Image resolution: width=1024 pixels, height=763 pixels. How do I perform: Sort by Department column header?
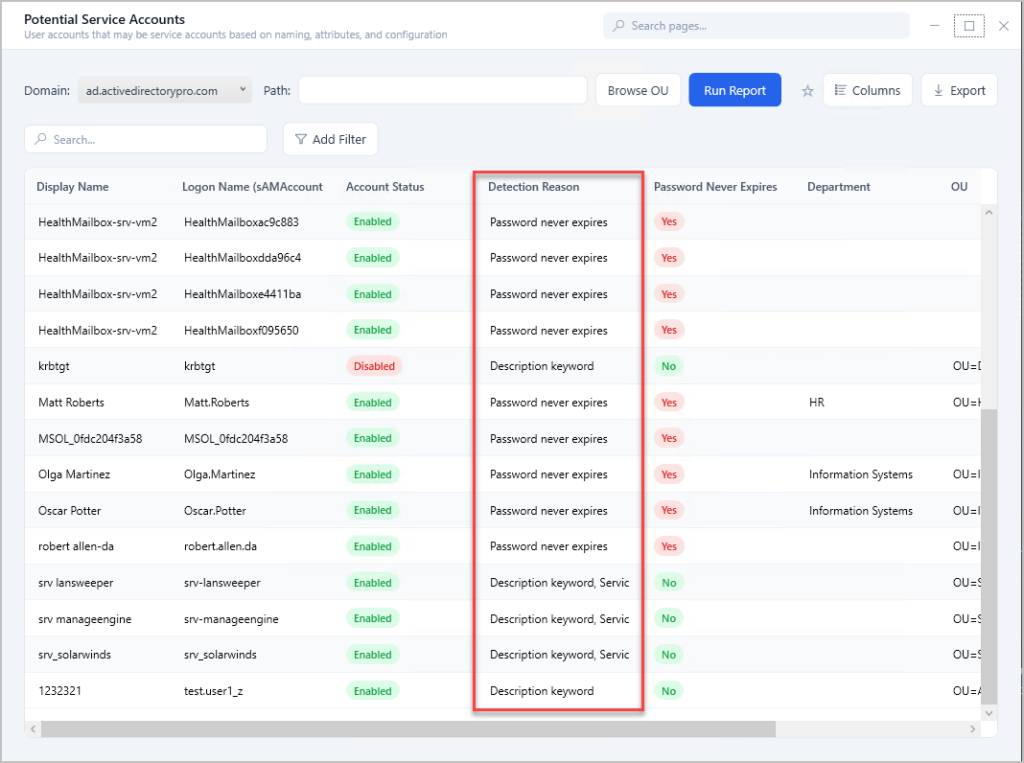(x=839, y=187)
